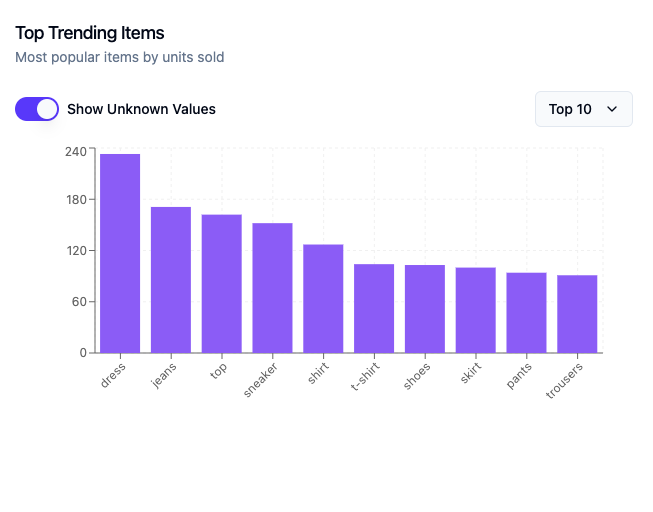Click the top bar in chart
This screenshot has height=512, width=653.
(222, 284)
